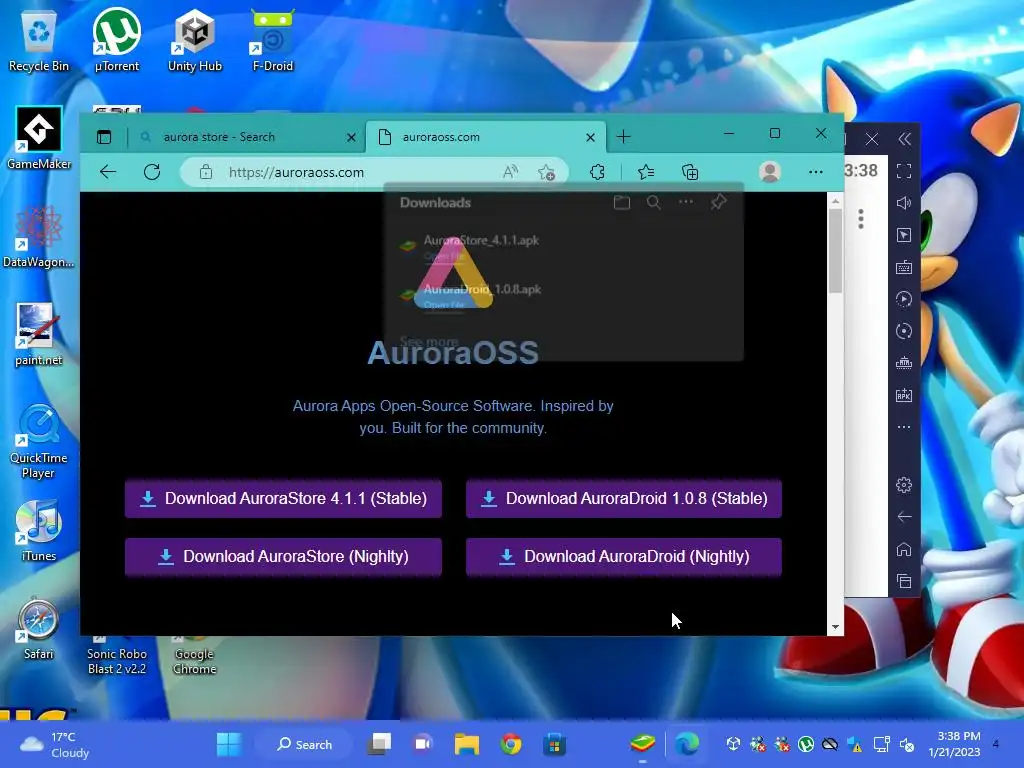Go to BlueStacks Android home

pyautogui.click(x=904, y=549)
